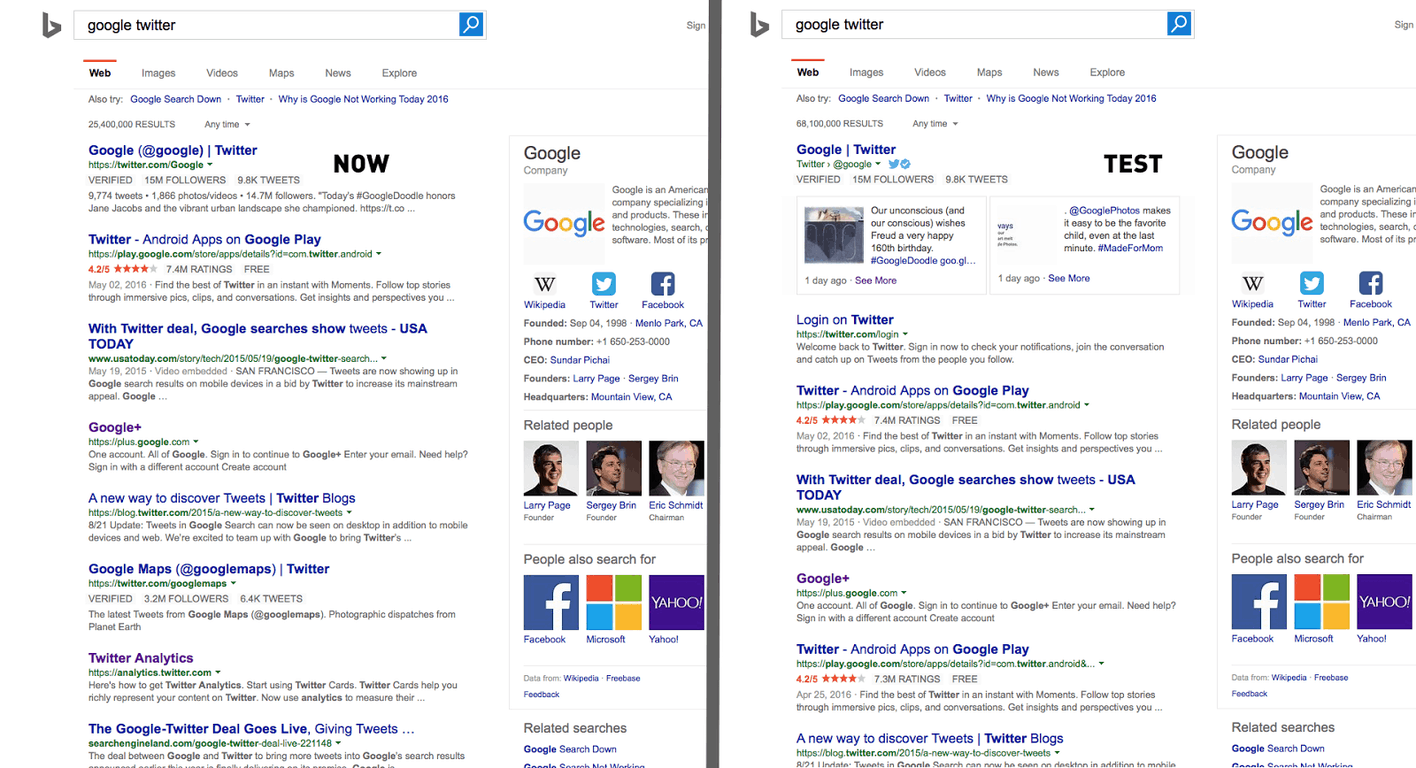Open Twitter icon in right Google card
Viewport: 1416px width, 768px height.
coord(1312,283)
